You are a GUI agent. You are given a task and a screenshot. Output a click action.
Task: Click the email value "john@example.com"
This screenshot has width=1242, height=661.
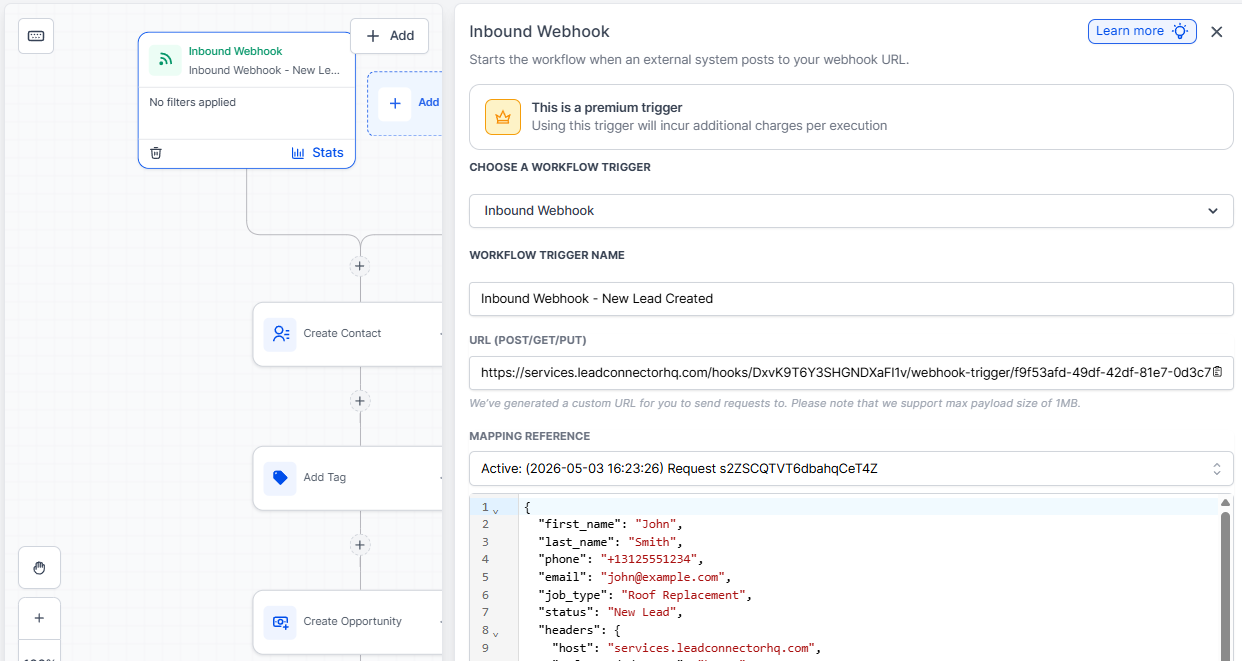(662, 577)
